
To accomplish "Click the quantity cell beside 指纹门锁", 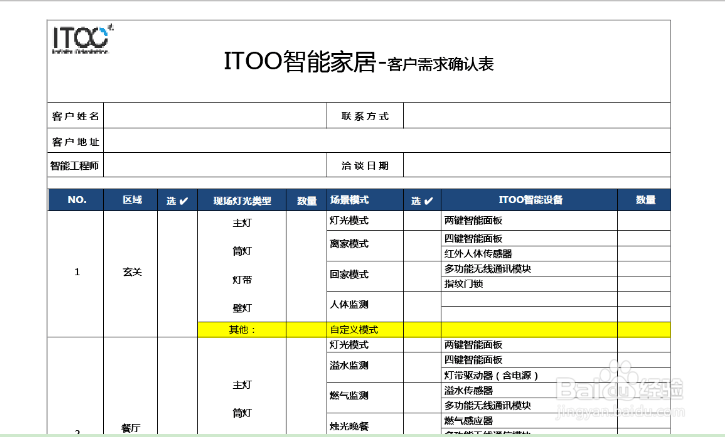I will click(644, 283).
